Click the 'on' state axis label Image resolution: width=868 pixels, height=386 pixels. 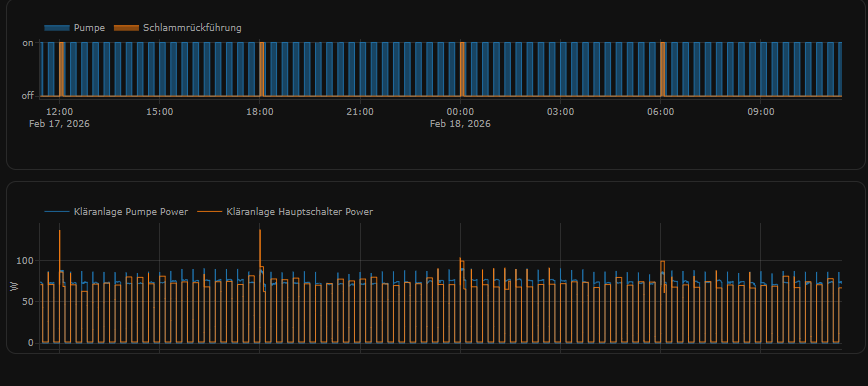28,43
